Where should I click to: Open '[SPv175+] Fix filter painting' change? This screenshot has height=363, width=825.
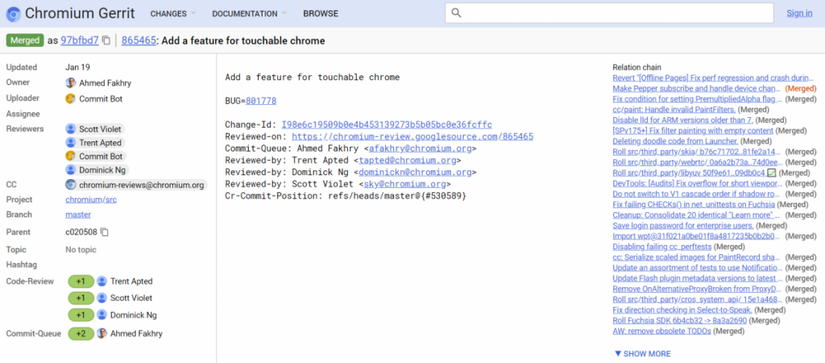(x=693, y=130)
